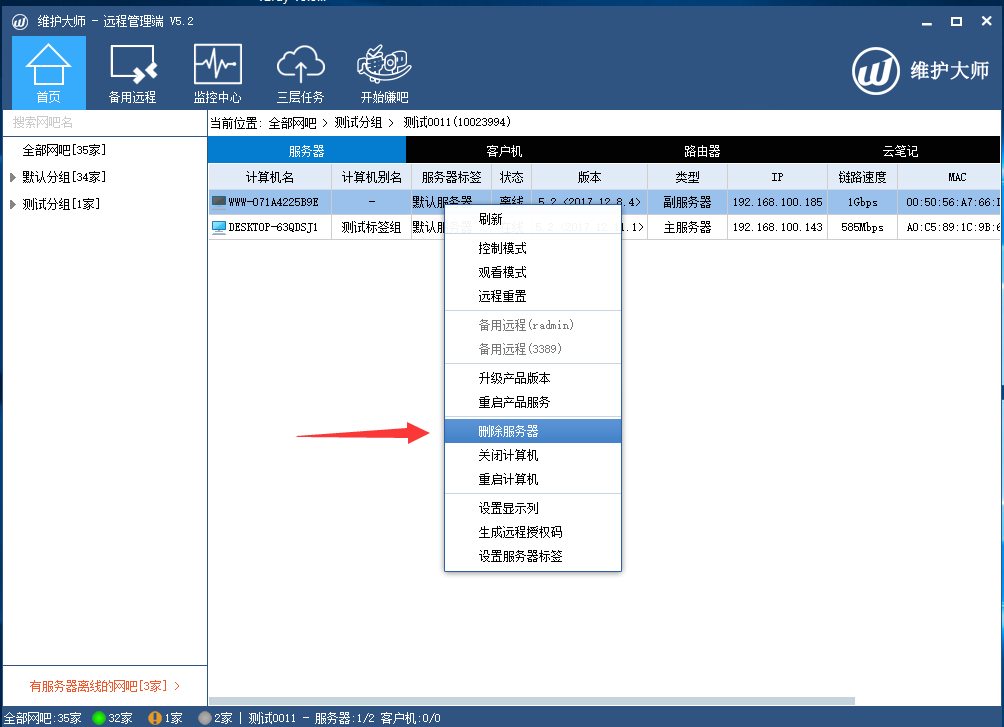1004x727 pixels.
Task: Click the 585Mbps link speed cell
Action: pos(862,227)
